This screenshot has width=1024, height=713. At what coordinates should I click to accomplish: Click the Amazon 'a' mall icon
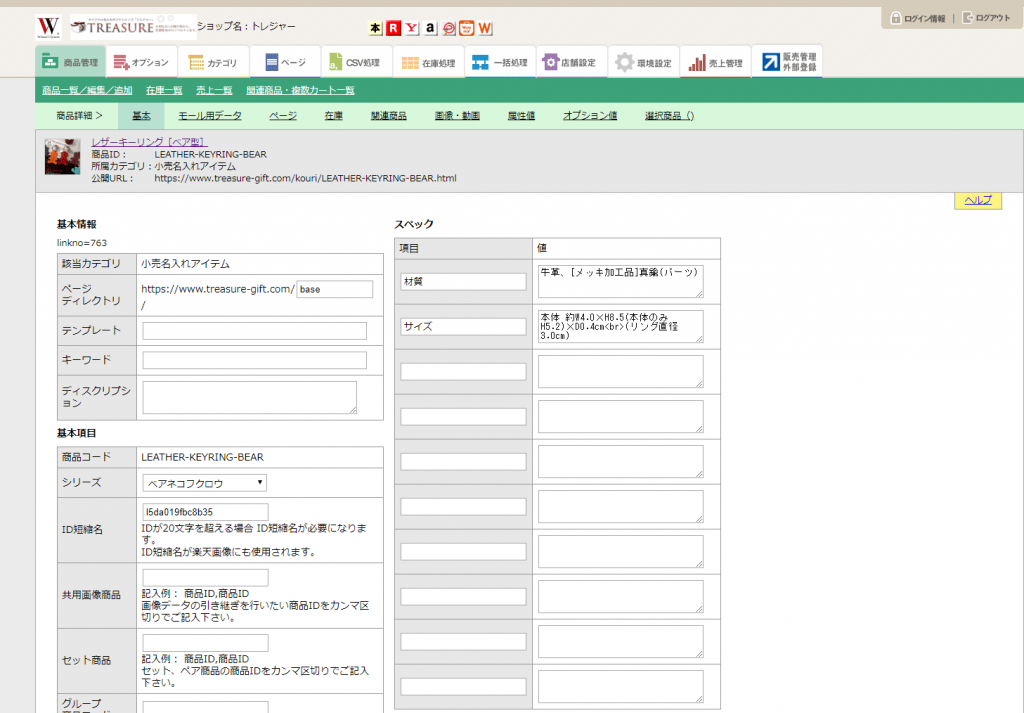pyautogui.click(x=430, y=29)
